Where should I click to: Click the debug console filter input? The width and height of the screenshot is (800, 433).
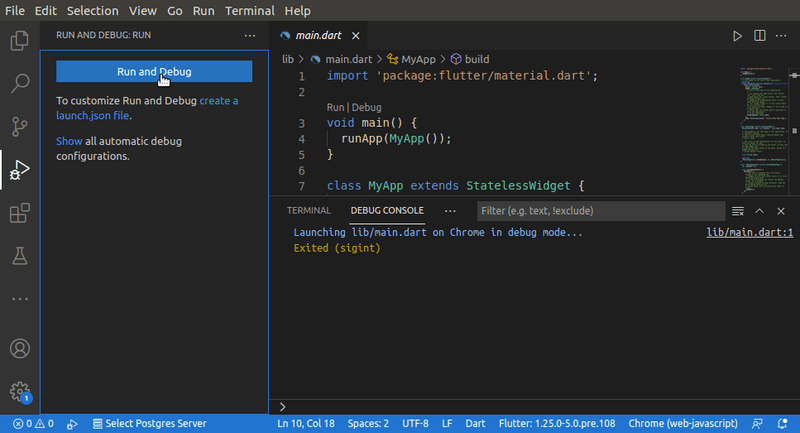tap(600, 211)
